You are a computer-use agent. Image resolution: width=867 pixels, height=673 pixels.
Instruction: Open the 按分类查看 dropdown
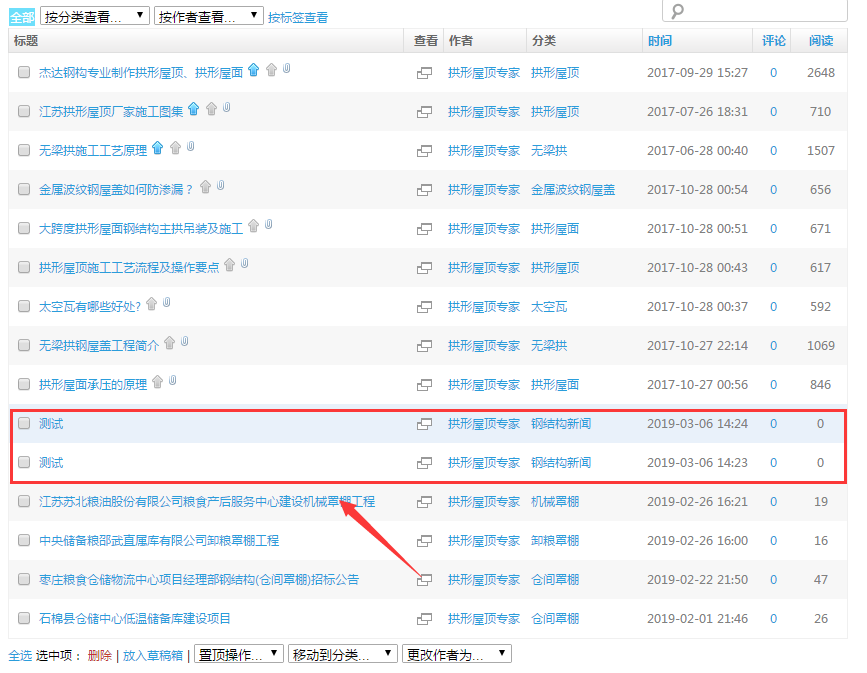95,16
